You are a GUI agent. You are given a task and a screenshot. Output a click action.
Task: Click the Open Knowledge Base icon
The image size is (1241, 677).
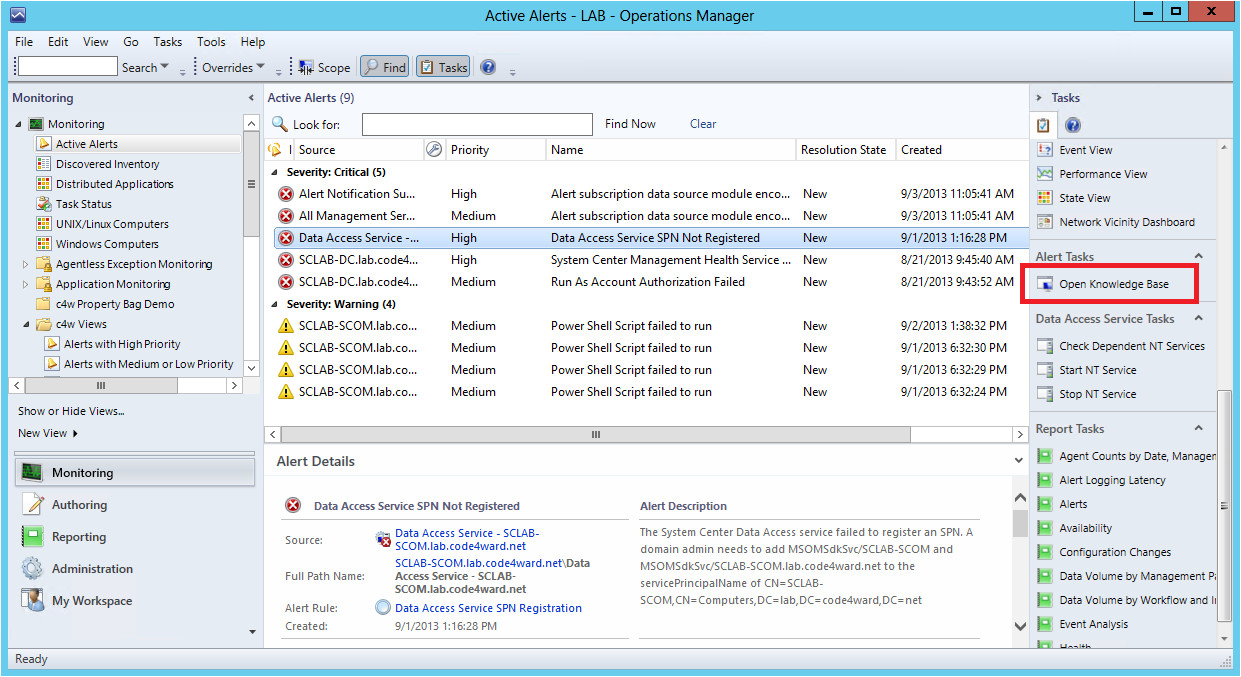point(1045,284)
